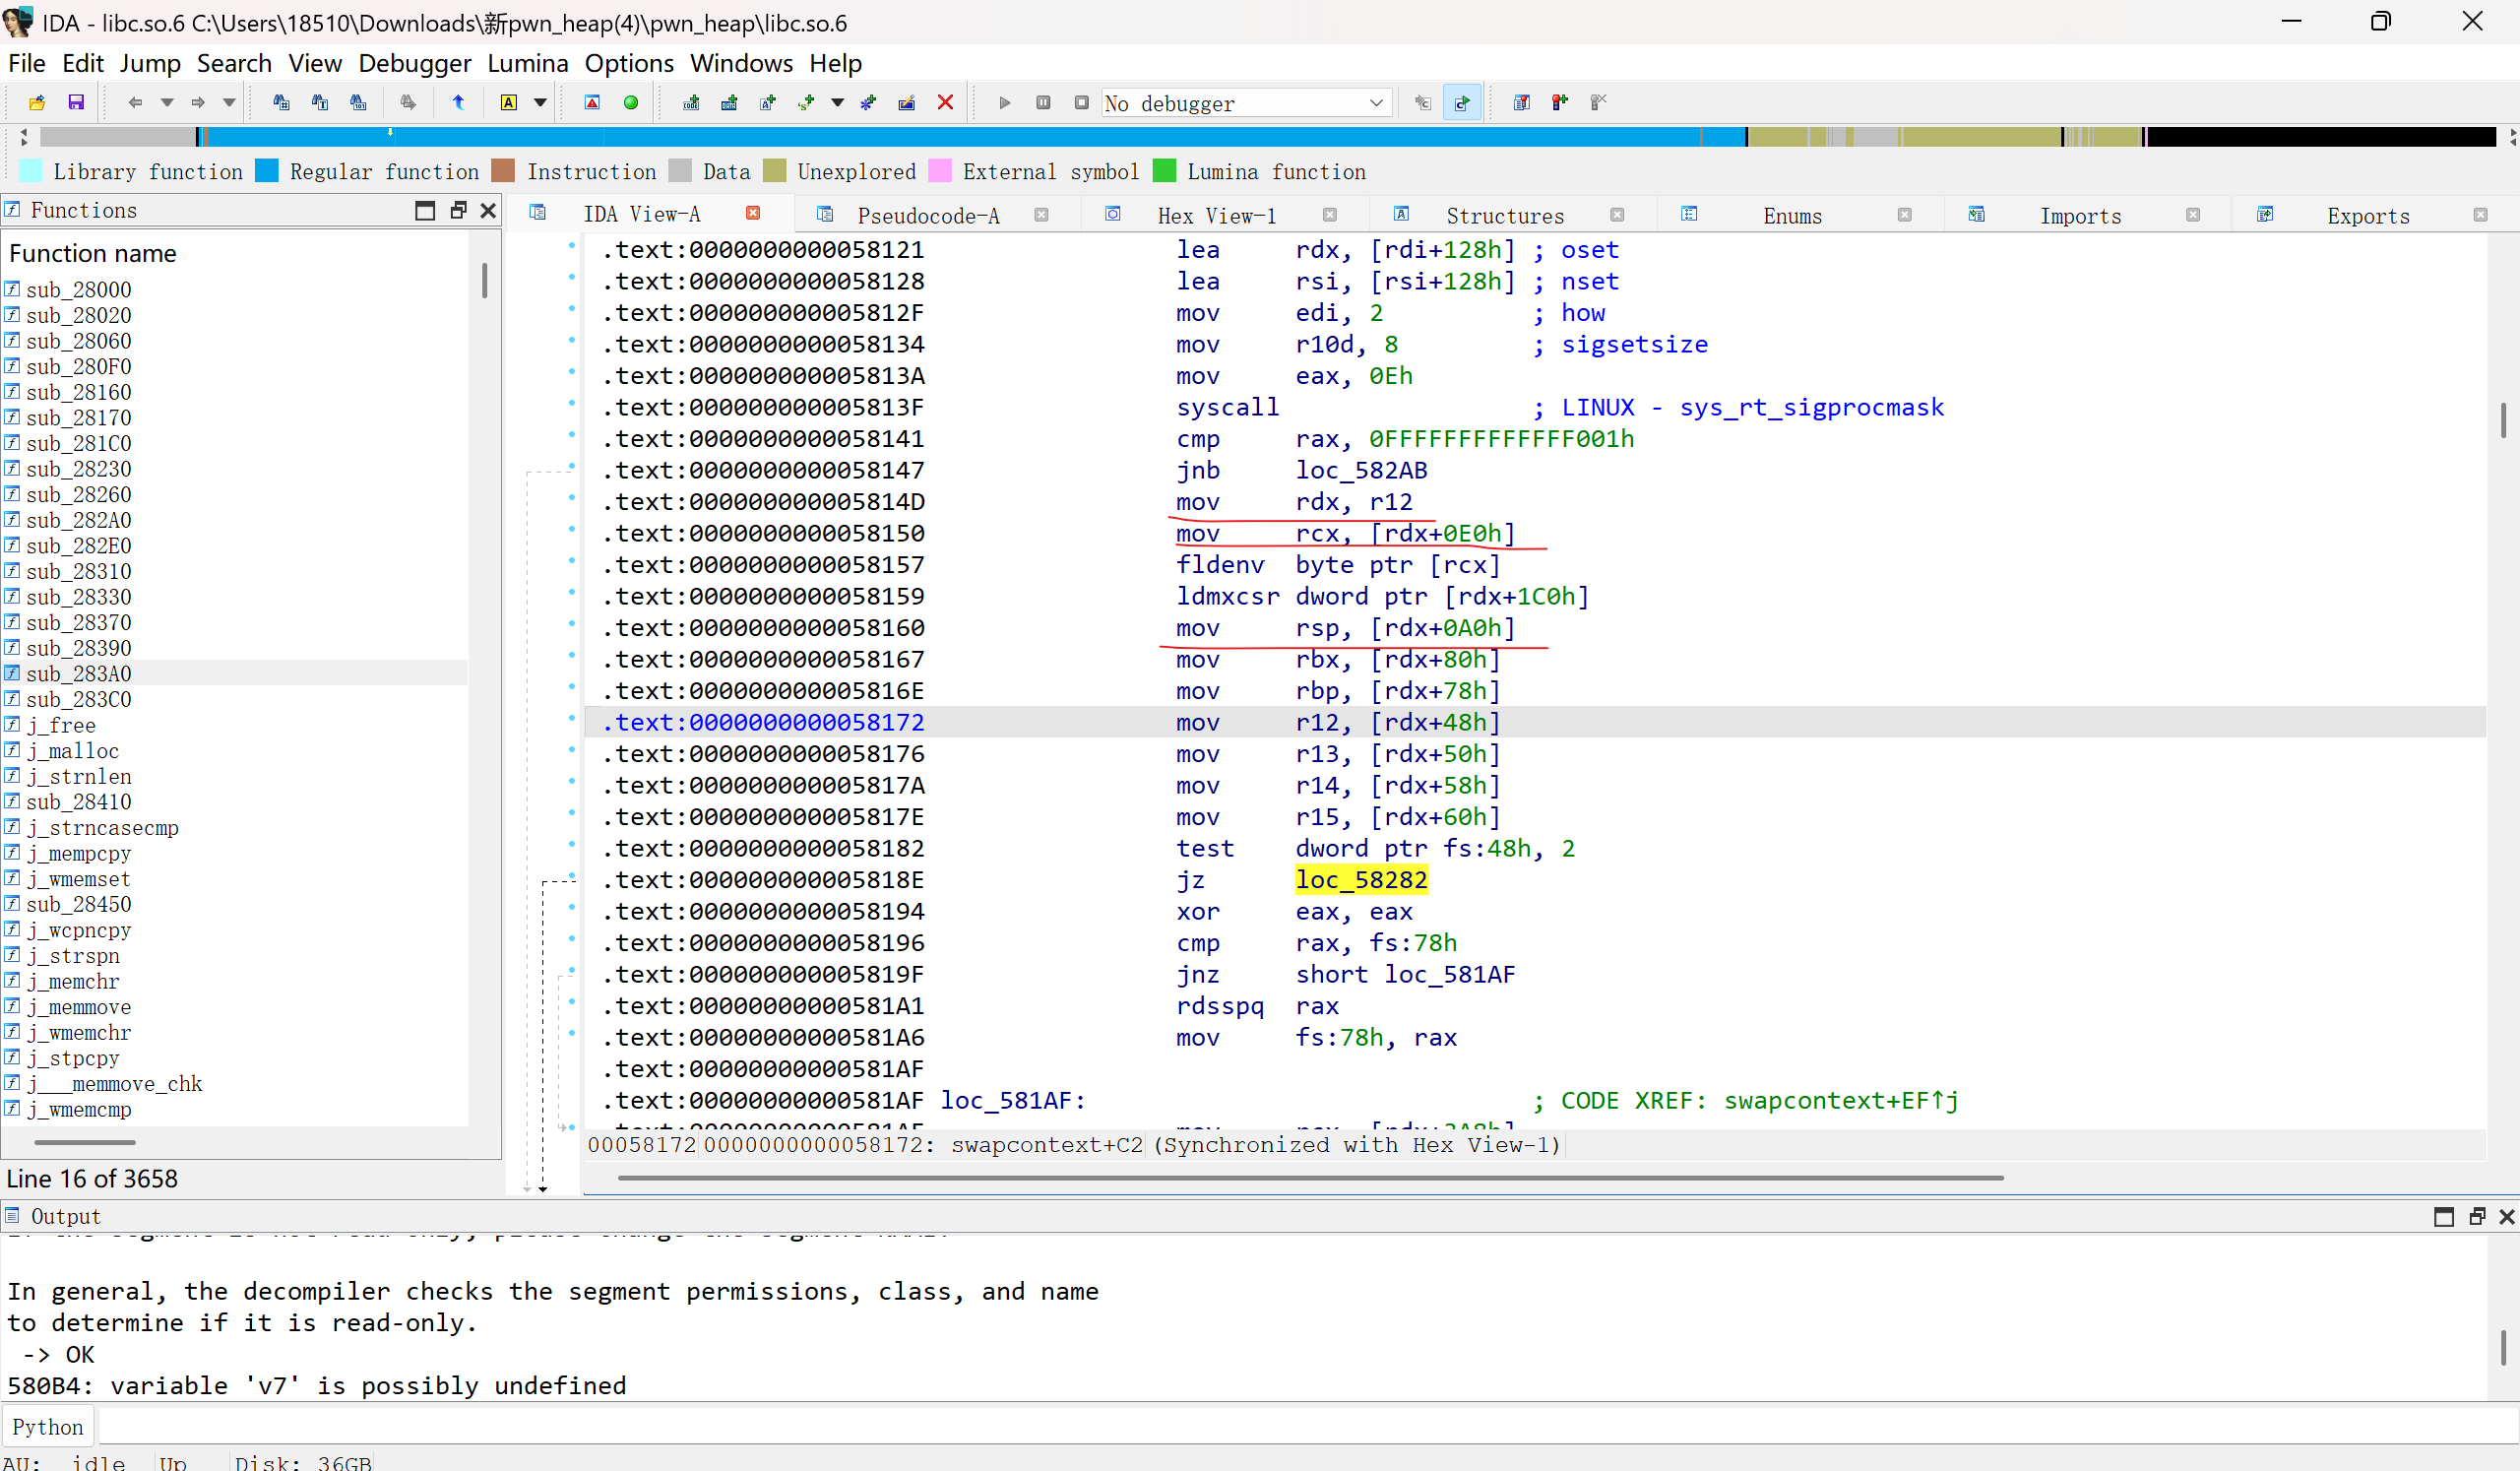Open the forward navigation history dropdown
This screenshot has height=1471, width=2520.
pyautogui.click(x=229, y=102)
